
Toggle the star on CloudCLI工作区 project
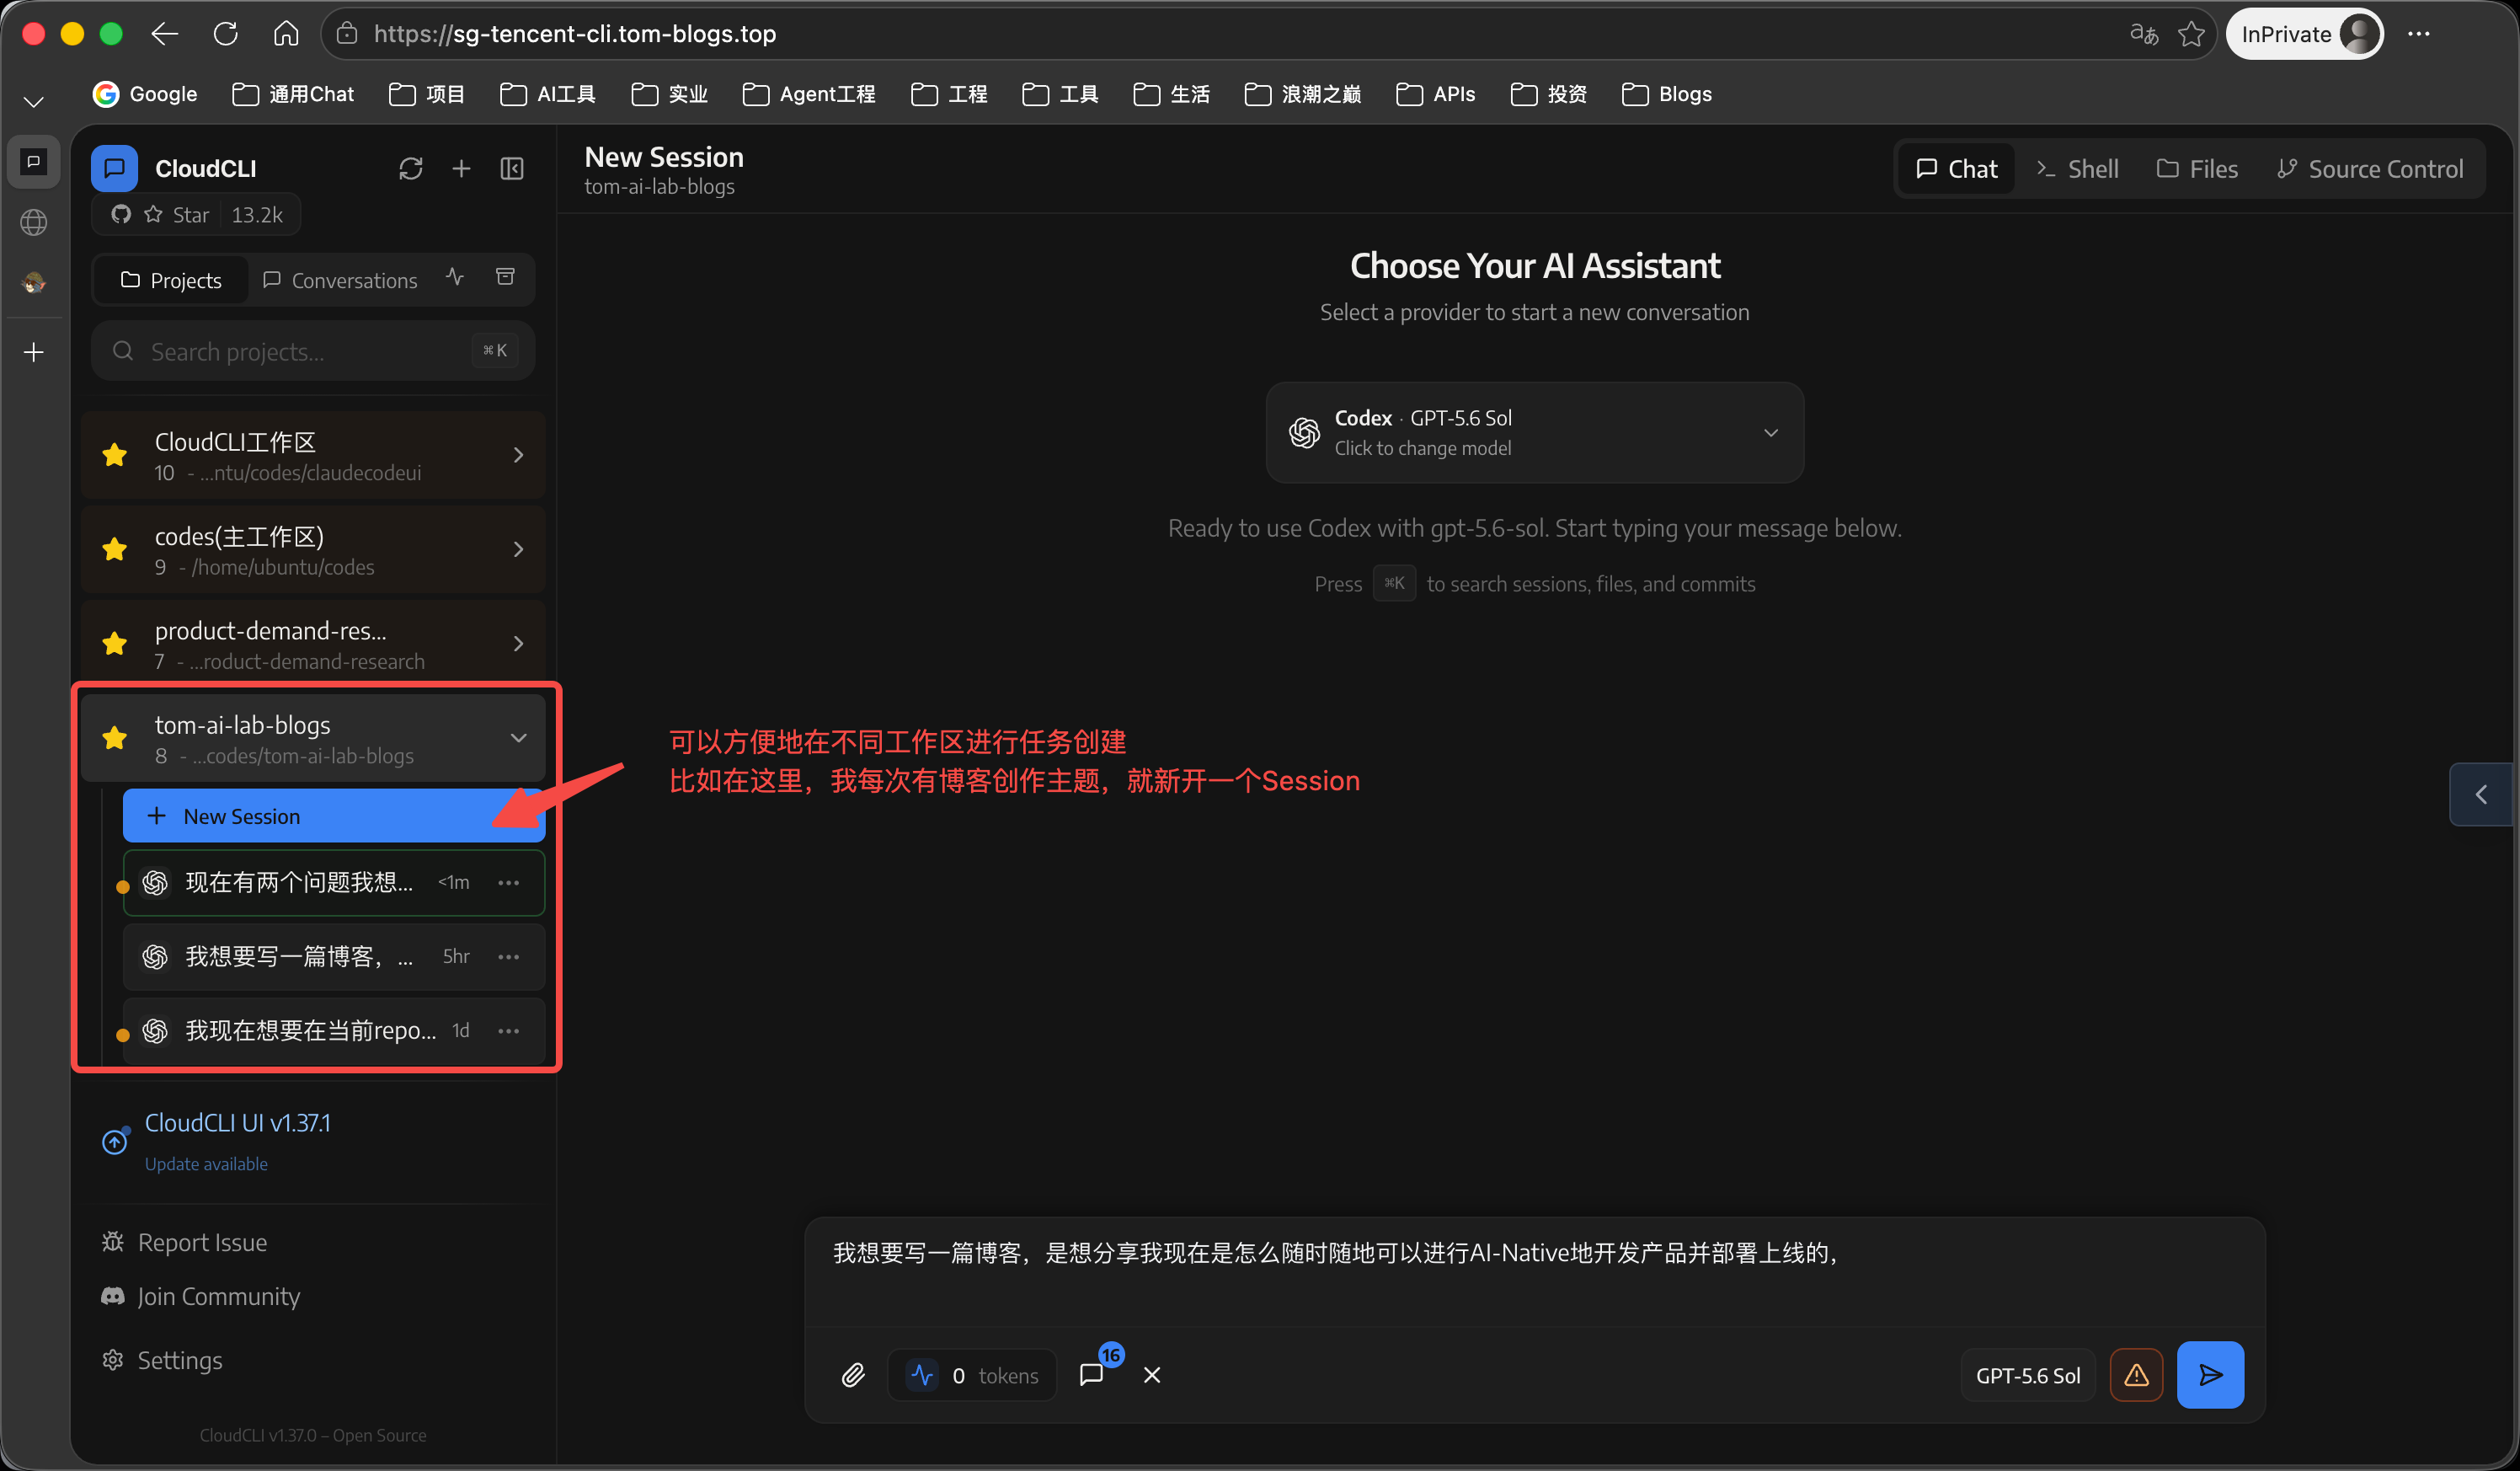tap(115, 455)
